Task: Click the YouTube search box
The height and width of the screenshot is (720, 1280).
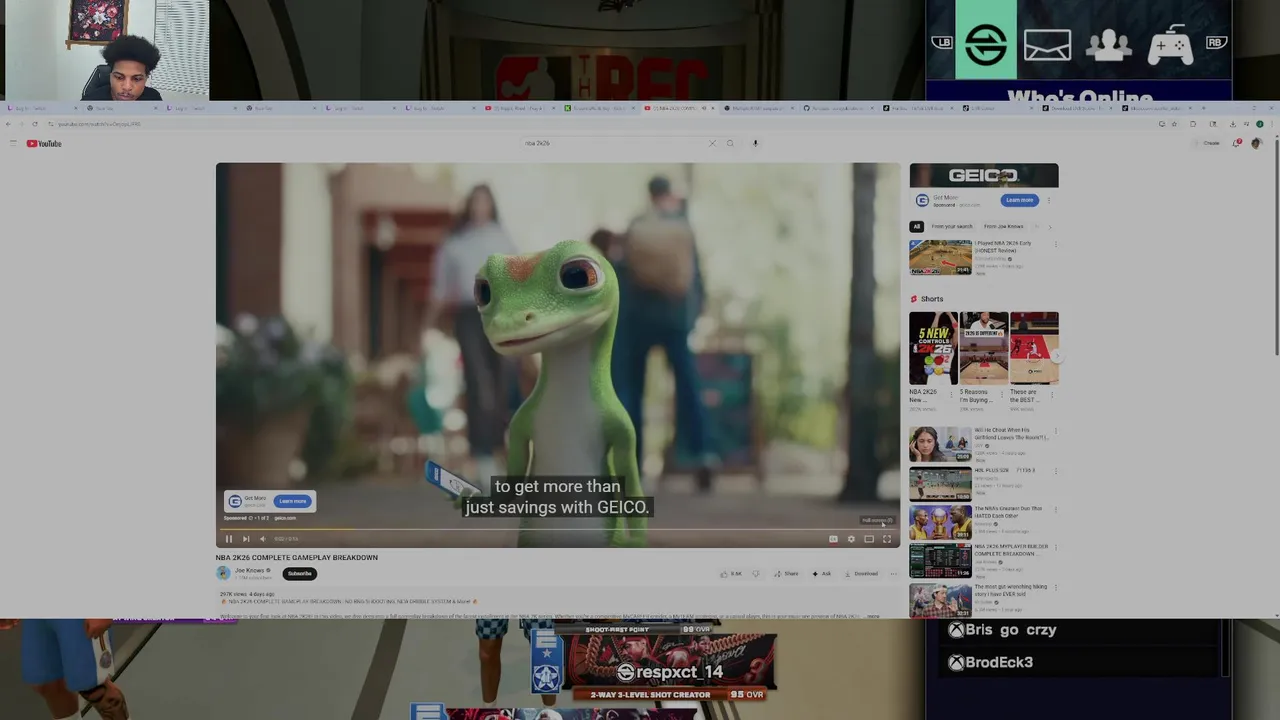Action: [615, 143]
